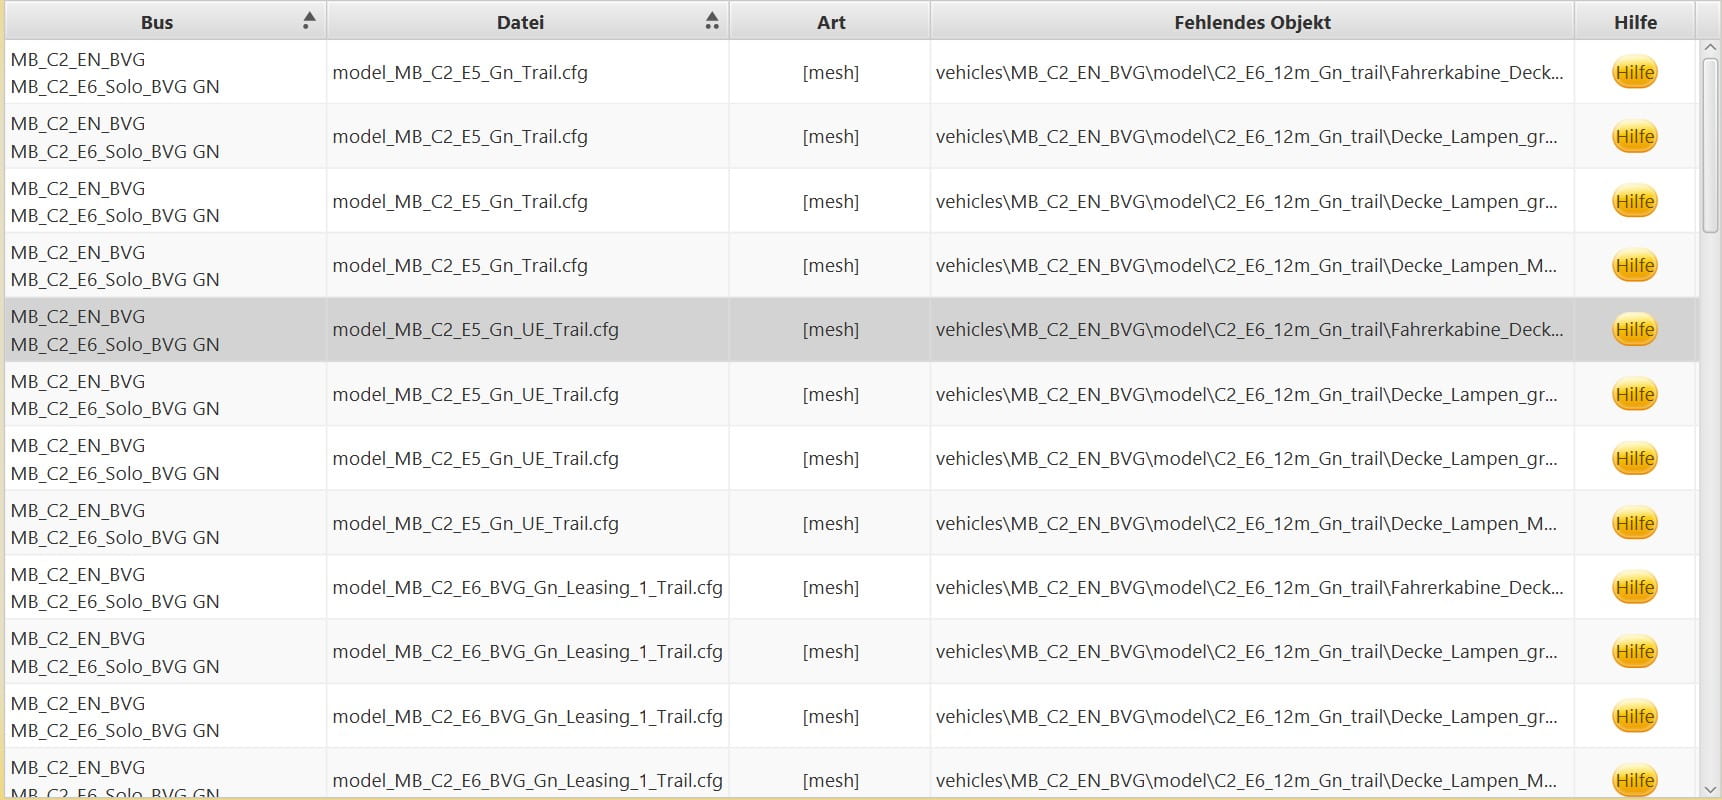
Task: Click [mesh] in the E5_Gn_Trail Decke_Lampen_M row
Action: [830, 266]
